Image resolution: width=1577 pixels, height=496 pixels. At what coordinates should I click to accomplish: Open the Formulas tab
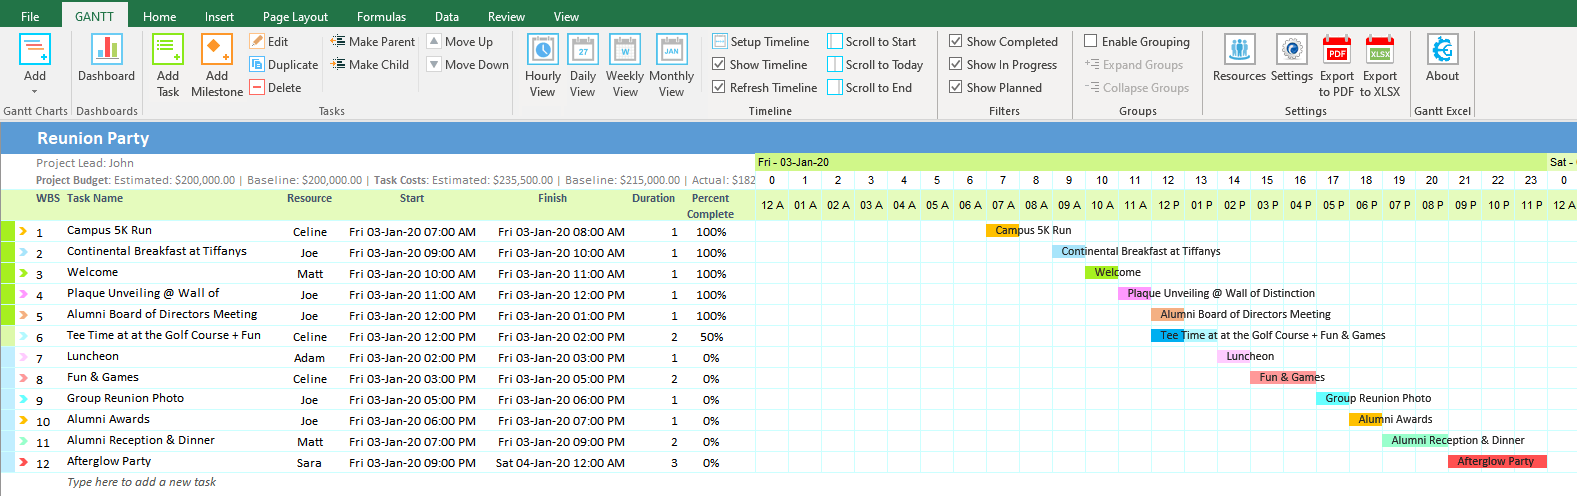click(x=381, y=16)
